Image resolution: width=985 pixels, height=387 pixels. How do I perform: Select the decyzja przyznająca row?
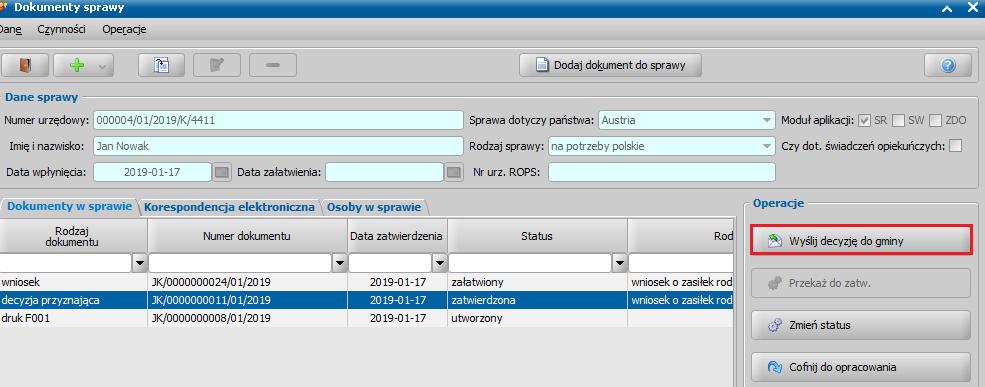(x=366, y=300)
